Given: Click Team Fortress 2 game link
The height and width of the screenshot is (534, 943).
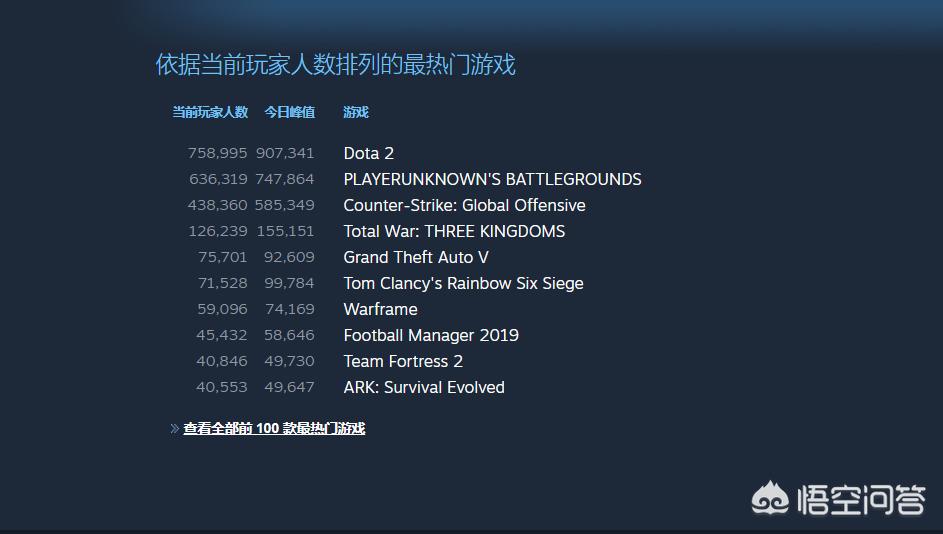Looking at the screenshot, I should point(403,361).
